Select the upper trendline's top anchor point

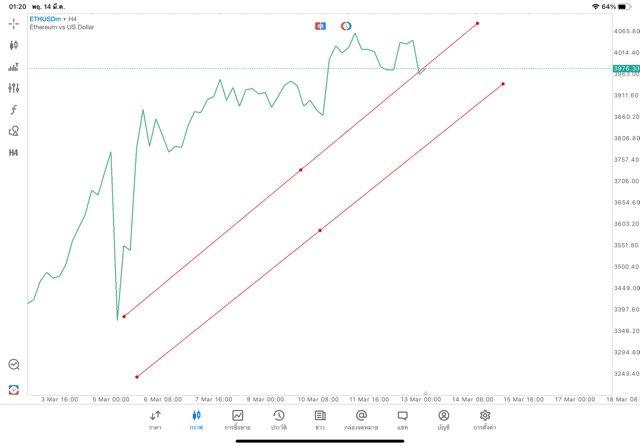pyautogui.click(x=478, y=23)
